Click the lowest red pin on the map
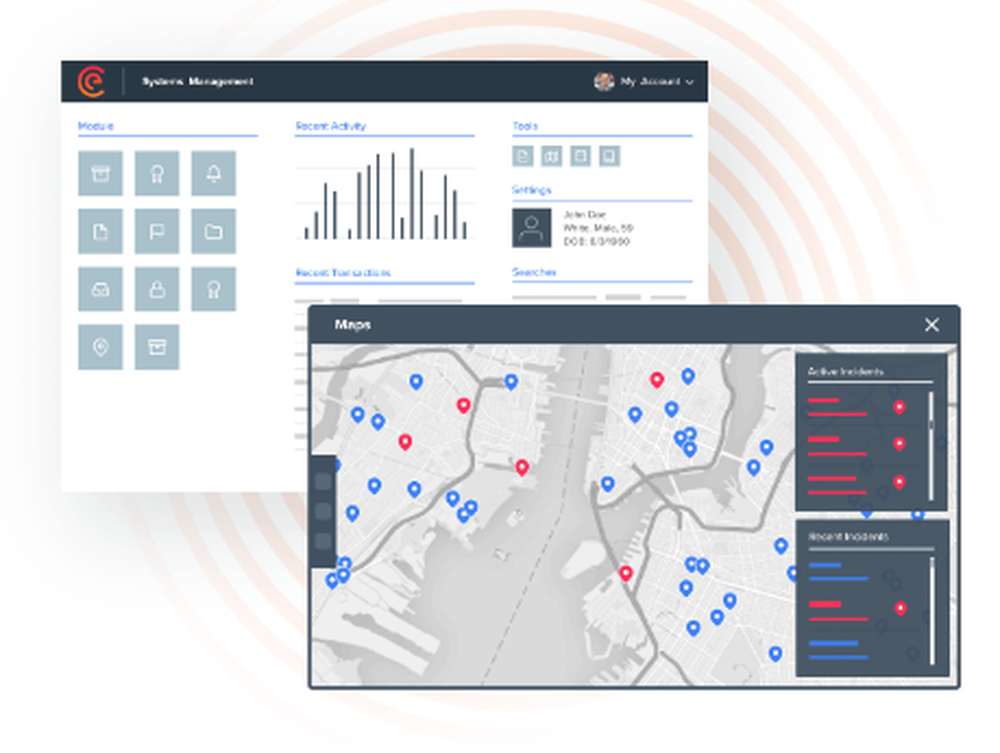 (x=626, y=573)
